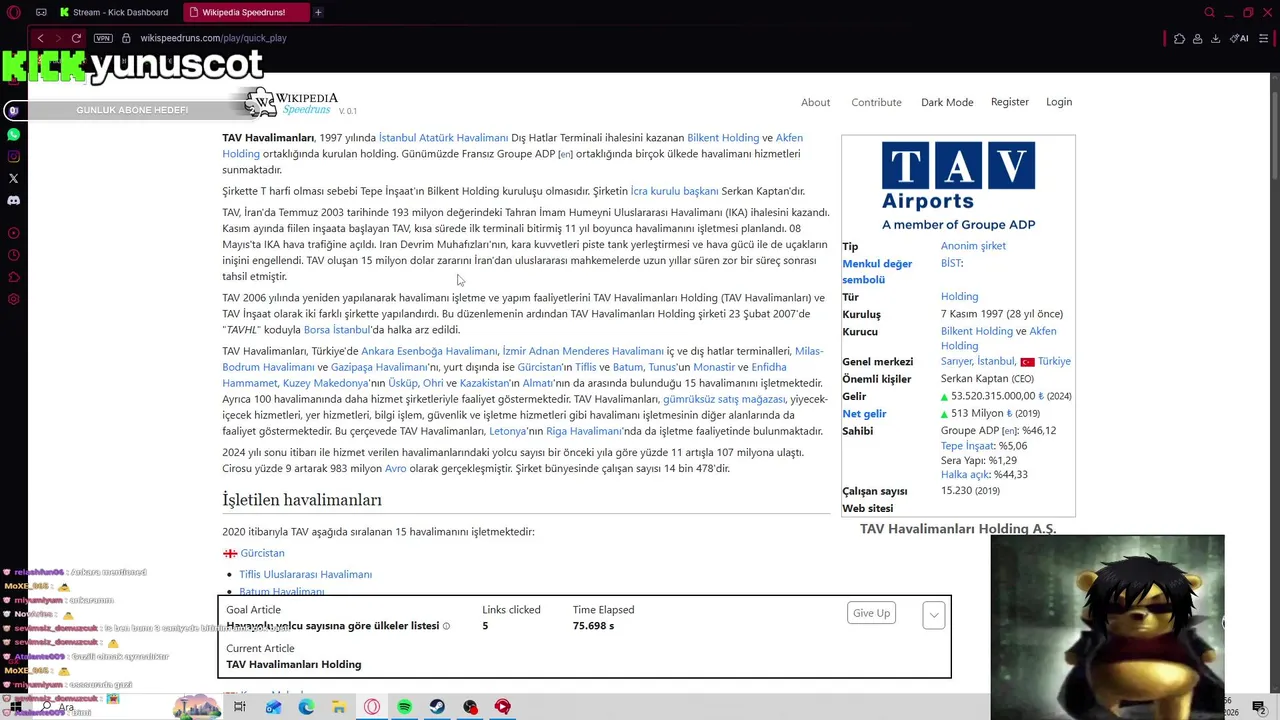Open the Borsa İstanbul link
The height and width of the screenshot is (720, 1280).
click(x=337, y=330)
